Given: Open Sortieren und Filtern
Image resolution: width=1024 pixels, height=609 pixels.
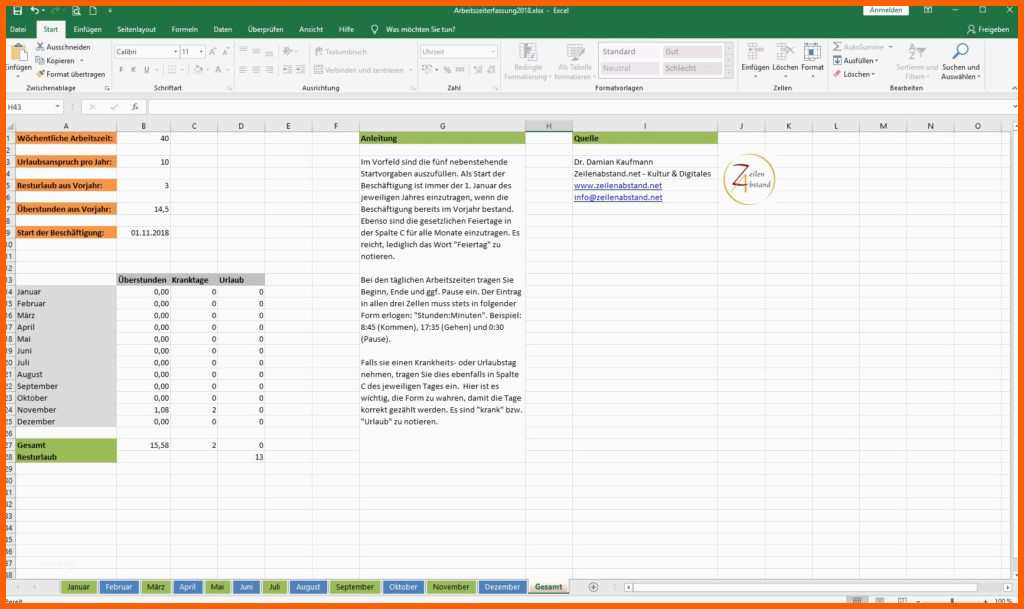Looking at the screenshot, I should coord(917,61).
